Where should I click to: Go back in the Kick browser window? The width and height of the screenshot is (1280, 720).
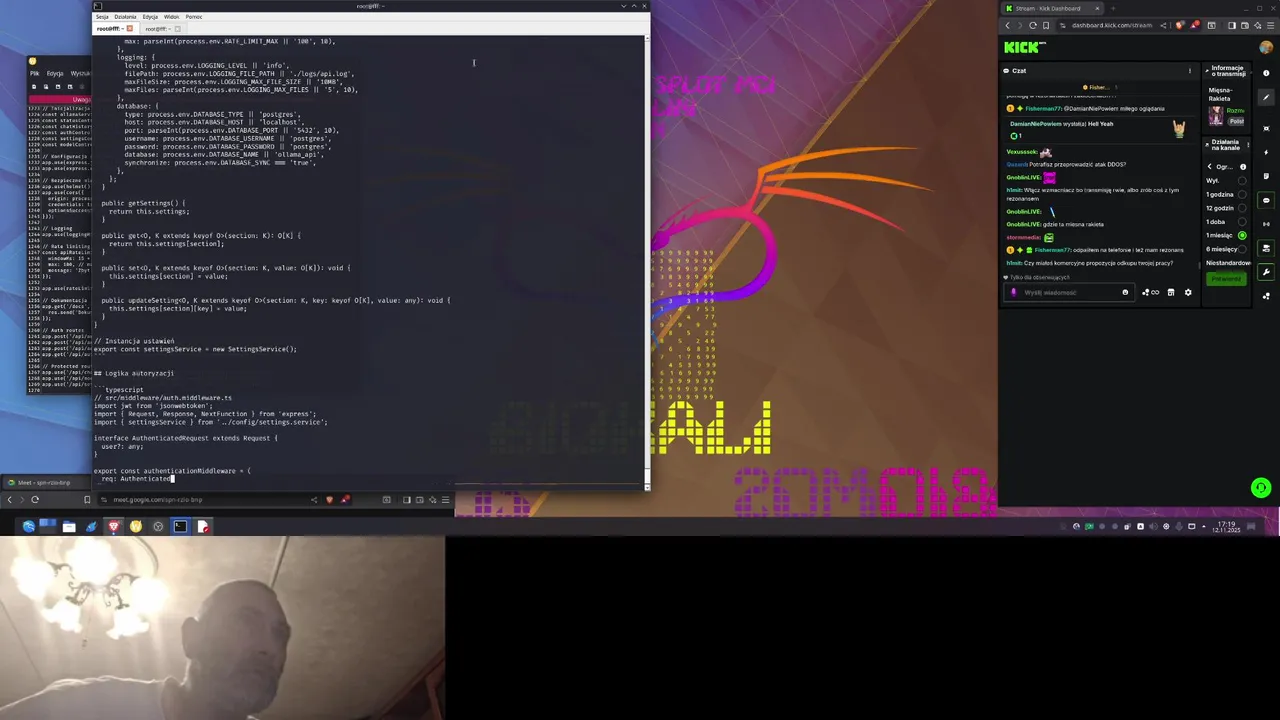[1007, 26]
